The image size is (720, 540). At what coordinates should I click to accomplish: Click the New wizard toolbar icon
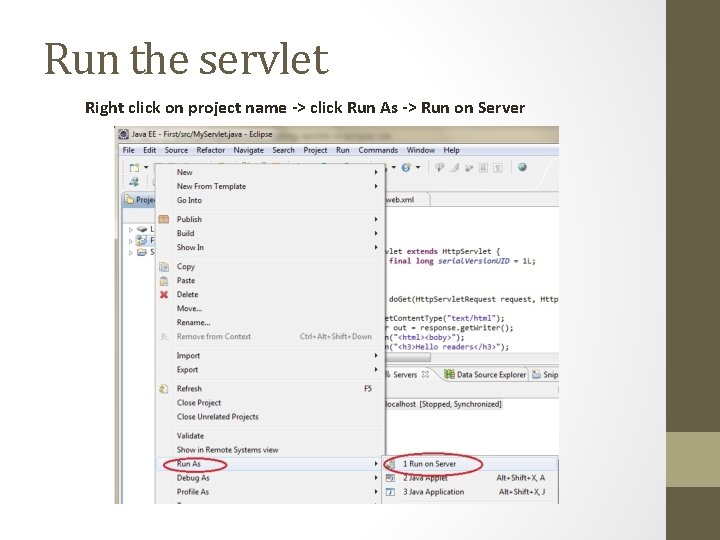(x=134, y=168)
